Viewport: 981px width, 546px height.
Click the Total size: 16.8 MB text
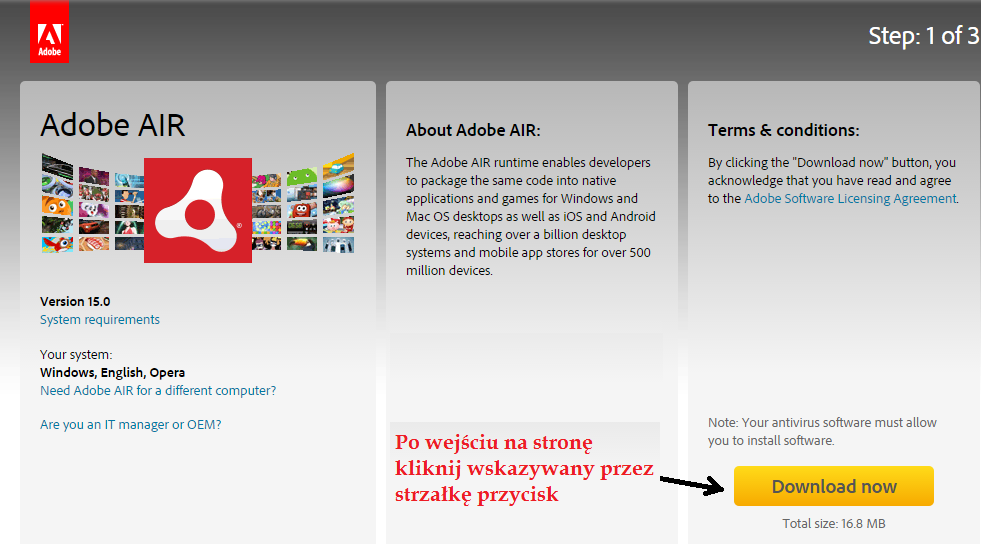tap(833, 523)
